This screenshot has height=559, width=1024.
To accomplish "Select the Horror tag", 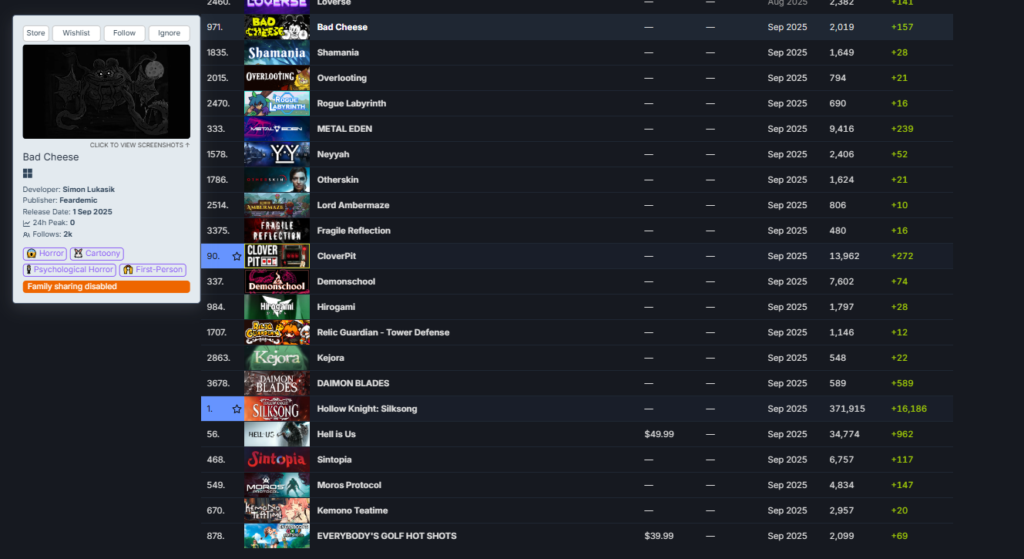I will coord(45,253).
